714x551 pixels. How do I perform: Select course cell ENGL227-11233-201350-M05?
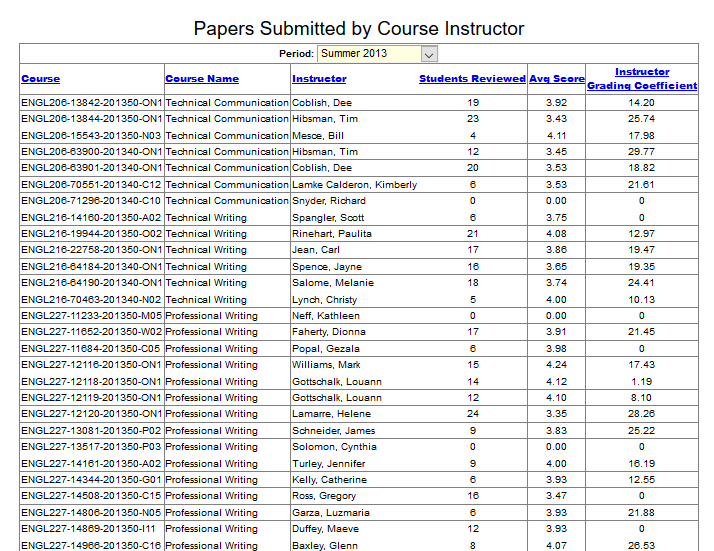click(x=92, y=316)
